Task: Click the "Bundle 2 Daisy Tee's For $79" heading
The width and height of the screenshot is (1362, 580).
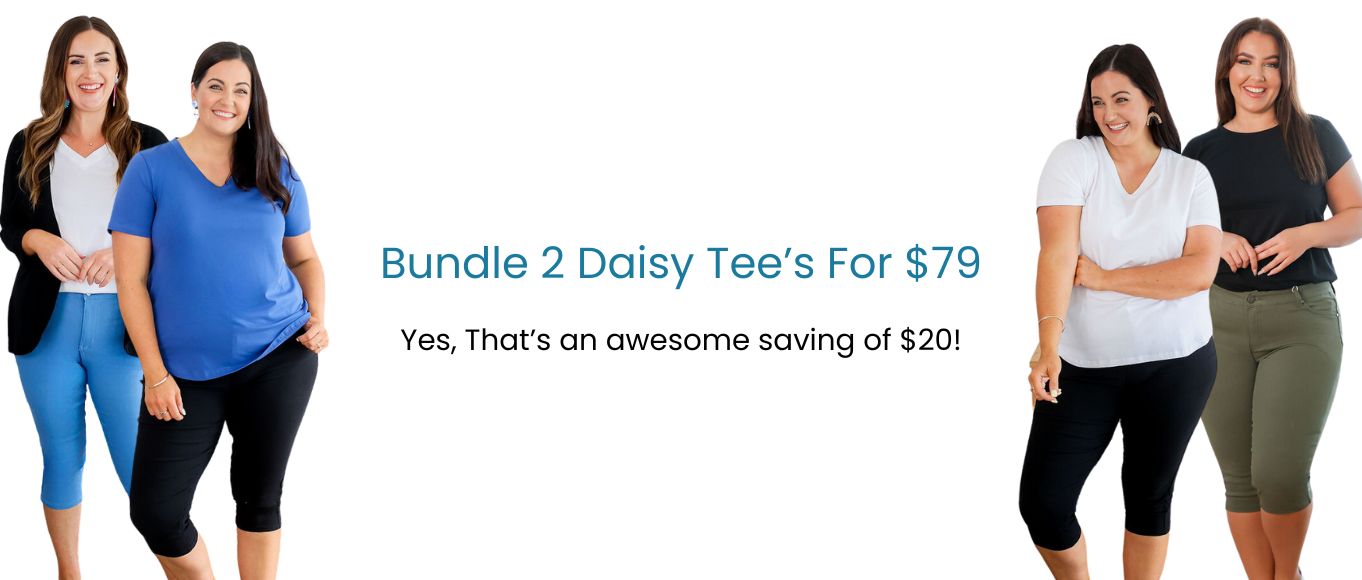Action: pos(680,263)
